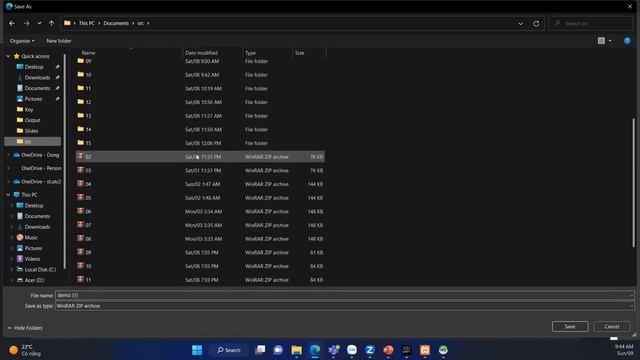Select Documents in the breadcrumb path
640x360 pixels.
click(x=116, y=23)
